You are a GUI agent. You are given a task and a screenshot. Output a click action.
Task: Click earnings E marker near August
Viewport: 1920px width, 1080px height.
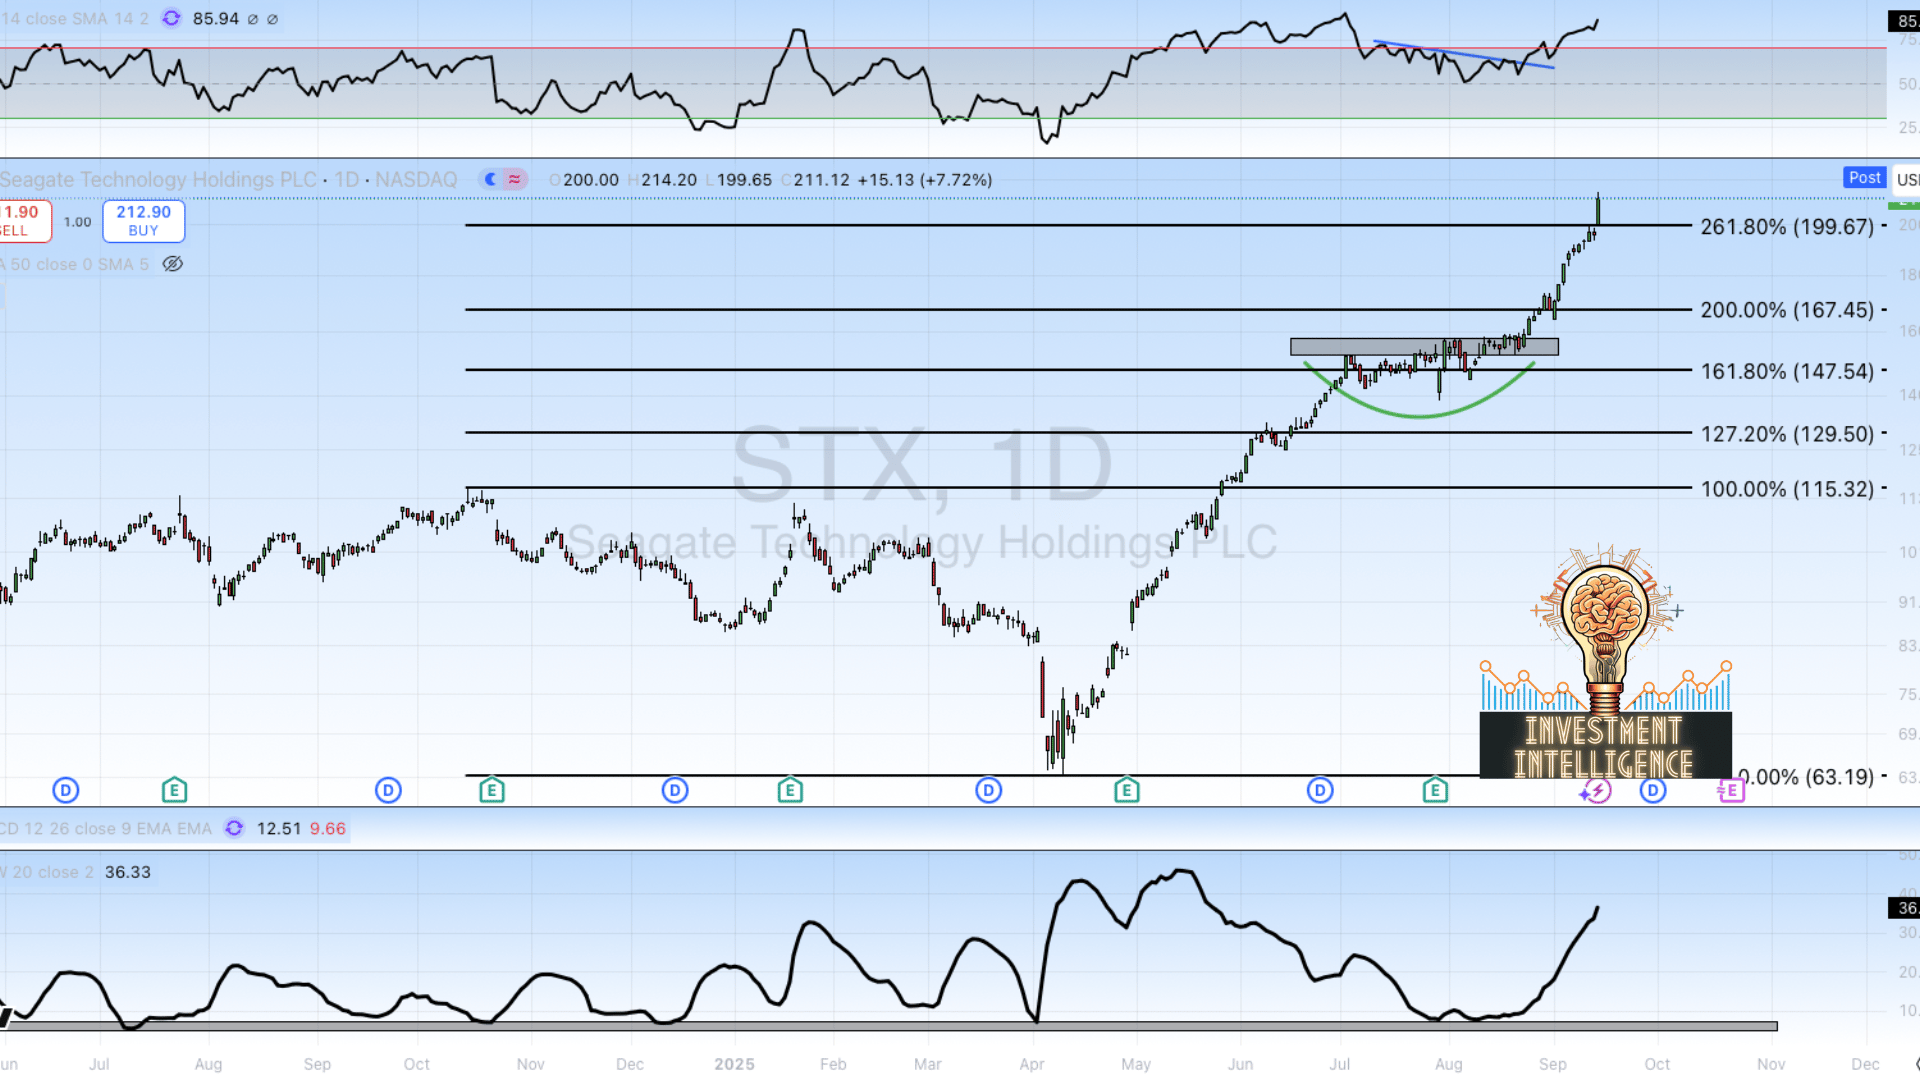(1435, 791)
